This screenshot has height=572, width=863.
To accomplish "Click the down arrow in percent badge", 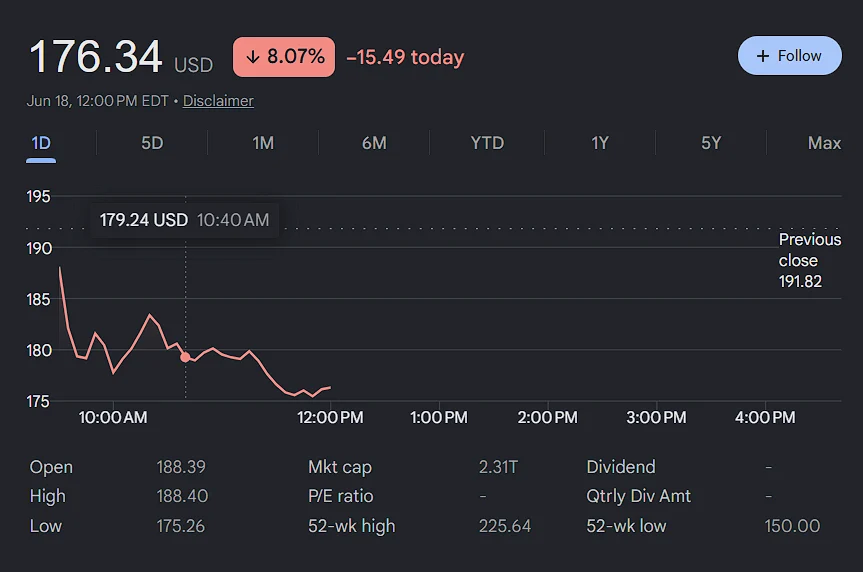I will (x=253, y=57).
